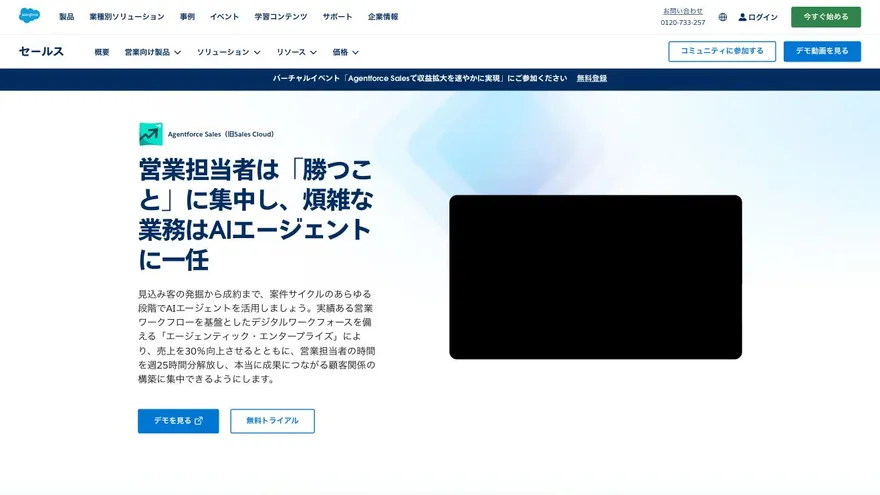Open the 企業情報 menu
Viewport: 880px width, 495px height.
pyautogui.click(x=383, y=17)
